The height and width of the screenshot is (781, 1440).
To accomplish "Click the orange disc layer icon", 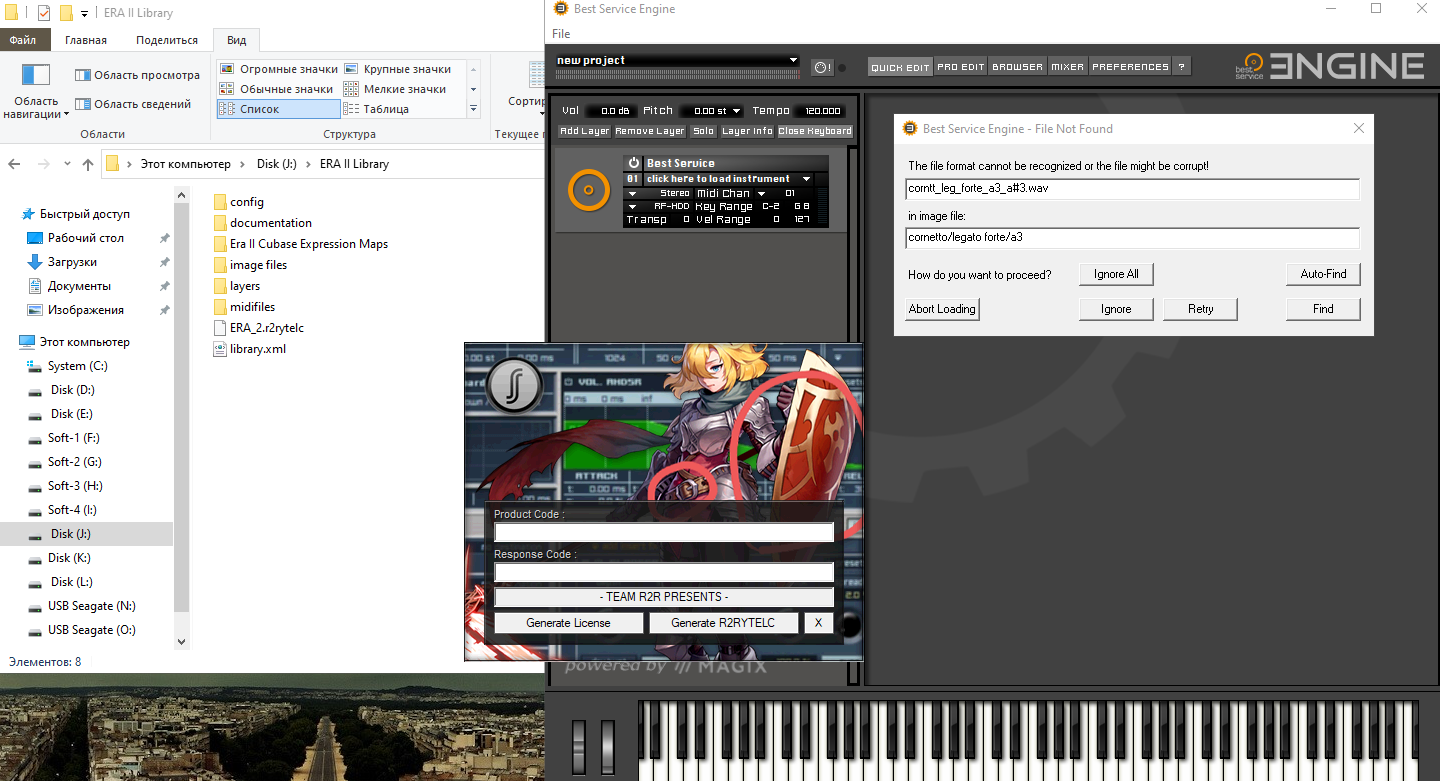I will point(588,190).
